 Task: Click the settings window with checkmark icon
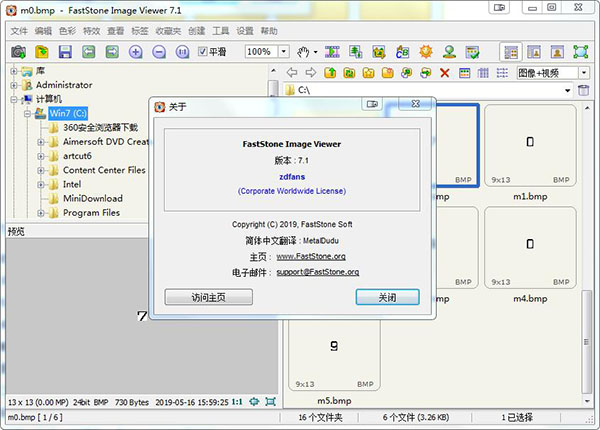click(473, 52)
